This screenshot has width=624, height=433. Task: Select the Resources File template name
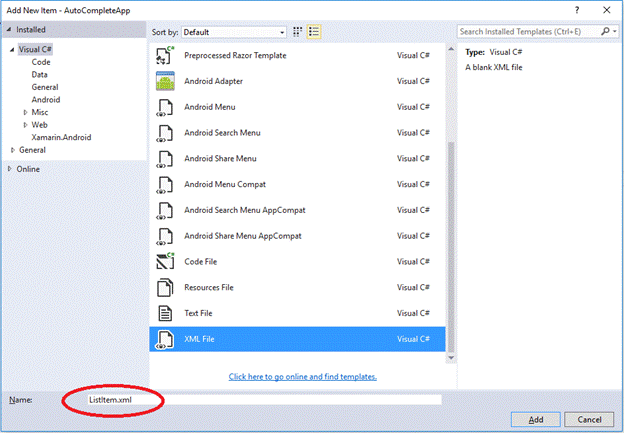point(209,287)
